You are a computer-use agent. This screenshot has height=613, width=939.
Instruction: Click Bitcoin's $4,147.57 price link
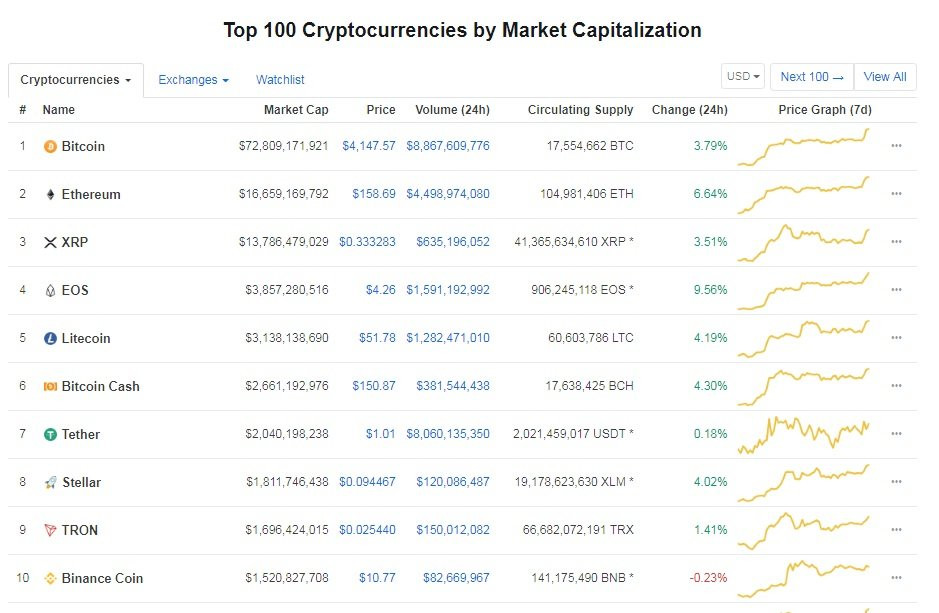coord(368,146)
